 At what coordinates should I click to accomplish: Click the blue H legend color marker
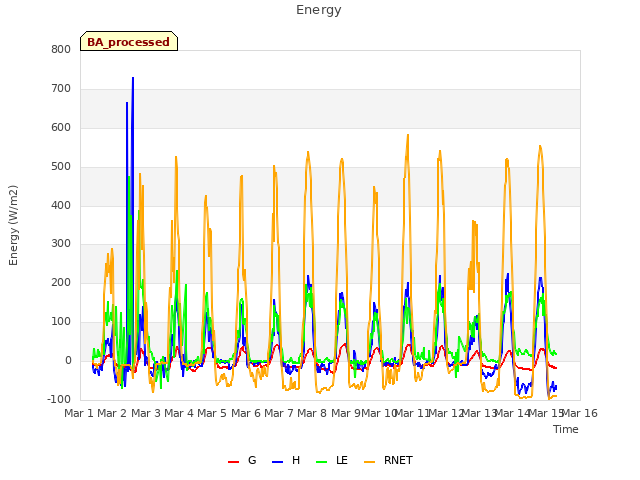pos(277,462)
